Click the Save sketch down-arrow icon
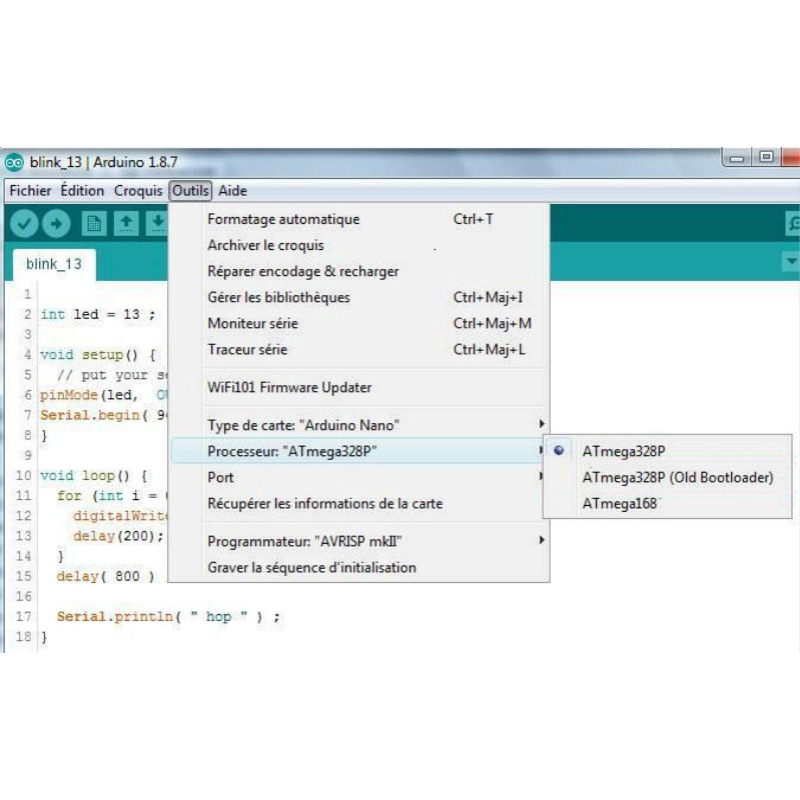 [x=157, y=224]
